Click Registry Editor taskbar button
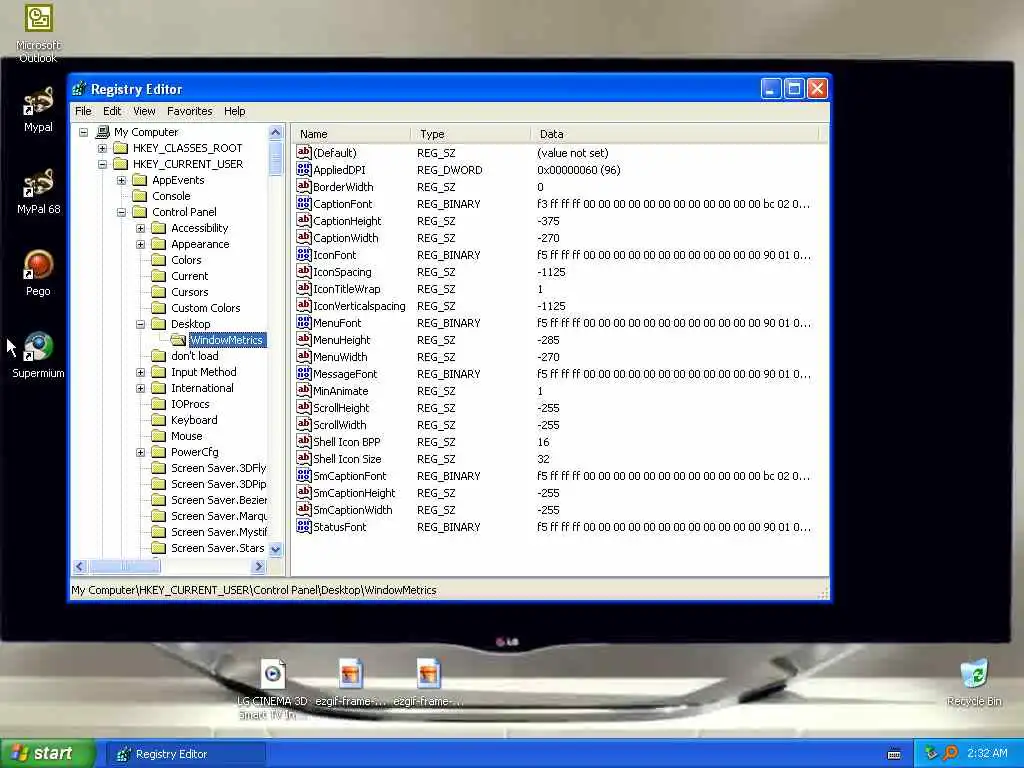 coord(186,754)
